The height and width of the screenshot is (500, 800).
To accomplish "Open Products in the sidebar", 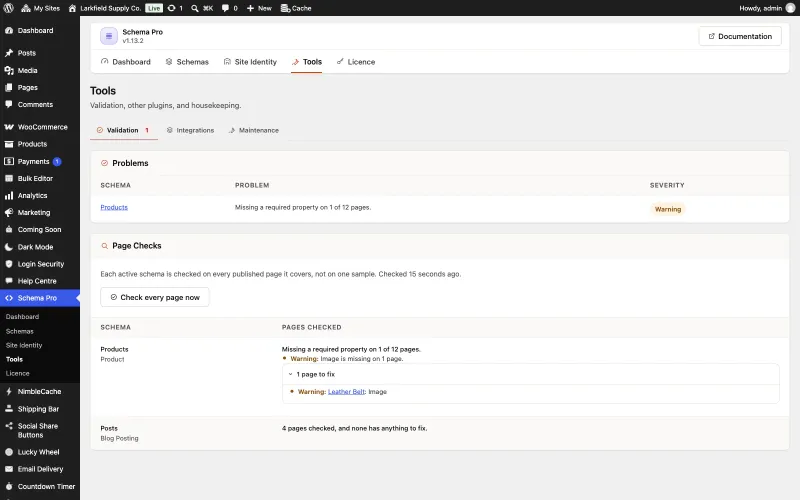I will (40, 144).
